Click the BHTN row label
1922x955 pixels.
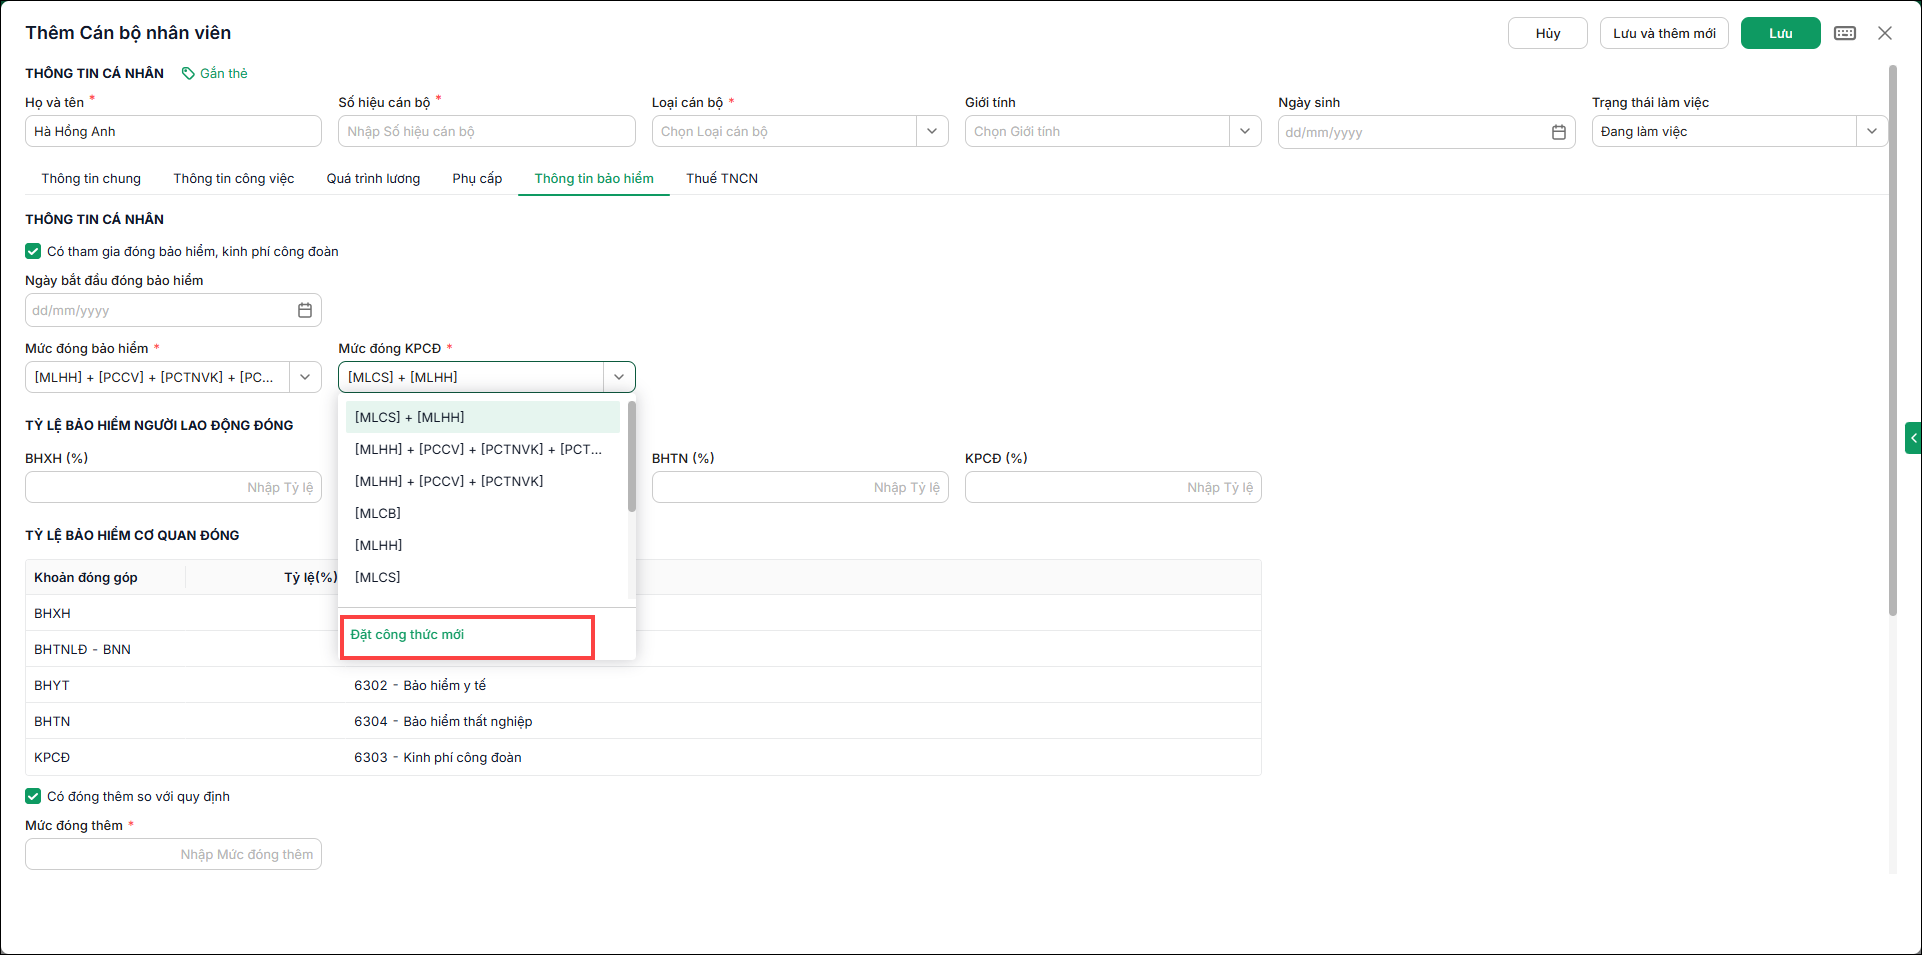(x=52, y=721)
